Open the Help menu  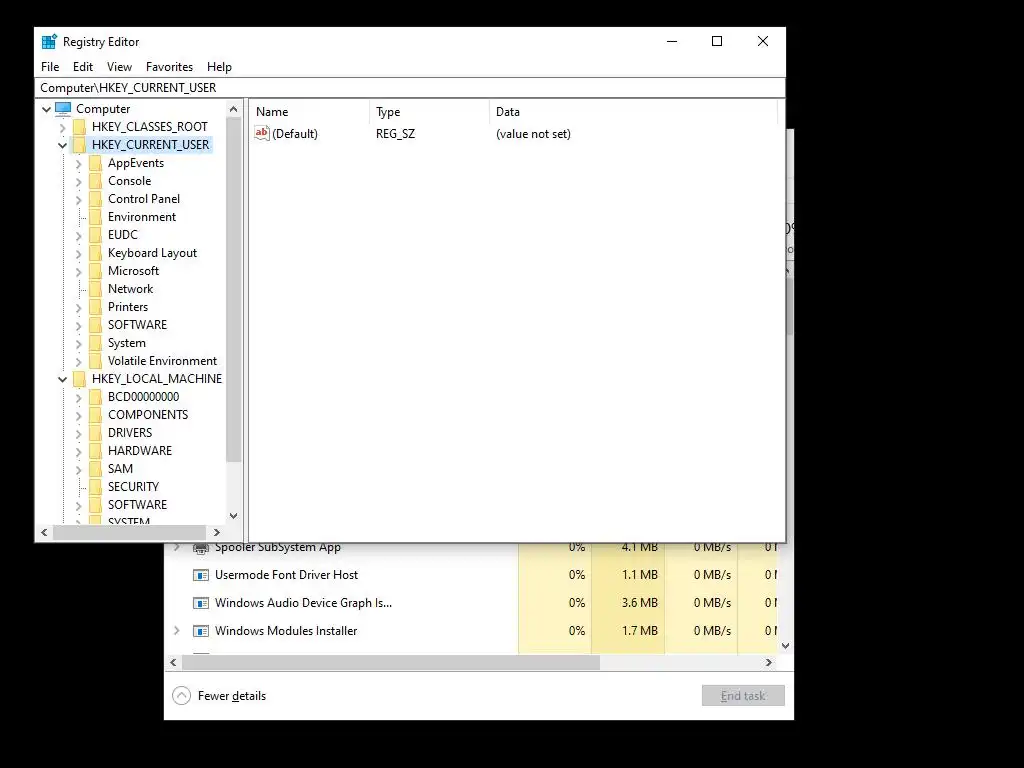[x=219, y=67]
